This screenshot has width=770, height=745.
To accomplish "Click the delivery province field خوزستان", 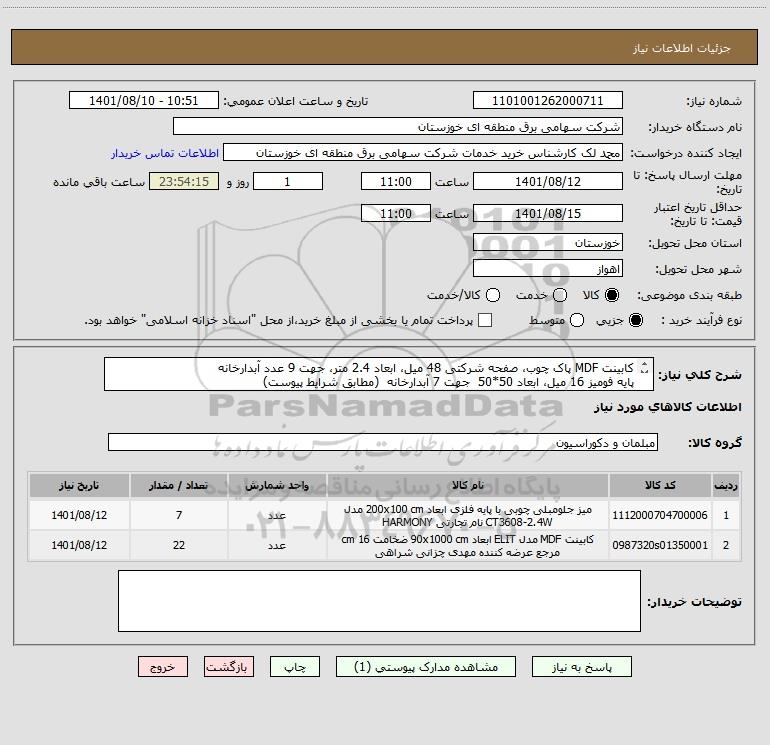I will (x=548, y=243).
